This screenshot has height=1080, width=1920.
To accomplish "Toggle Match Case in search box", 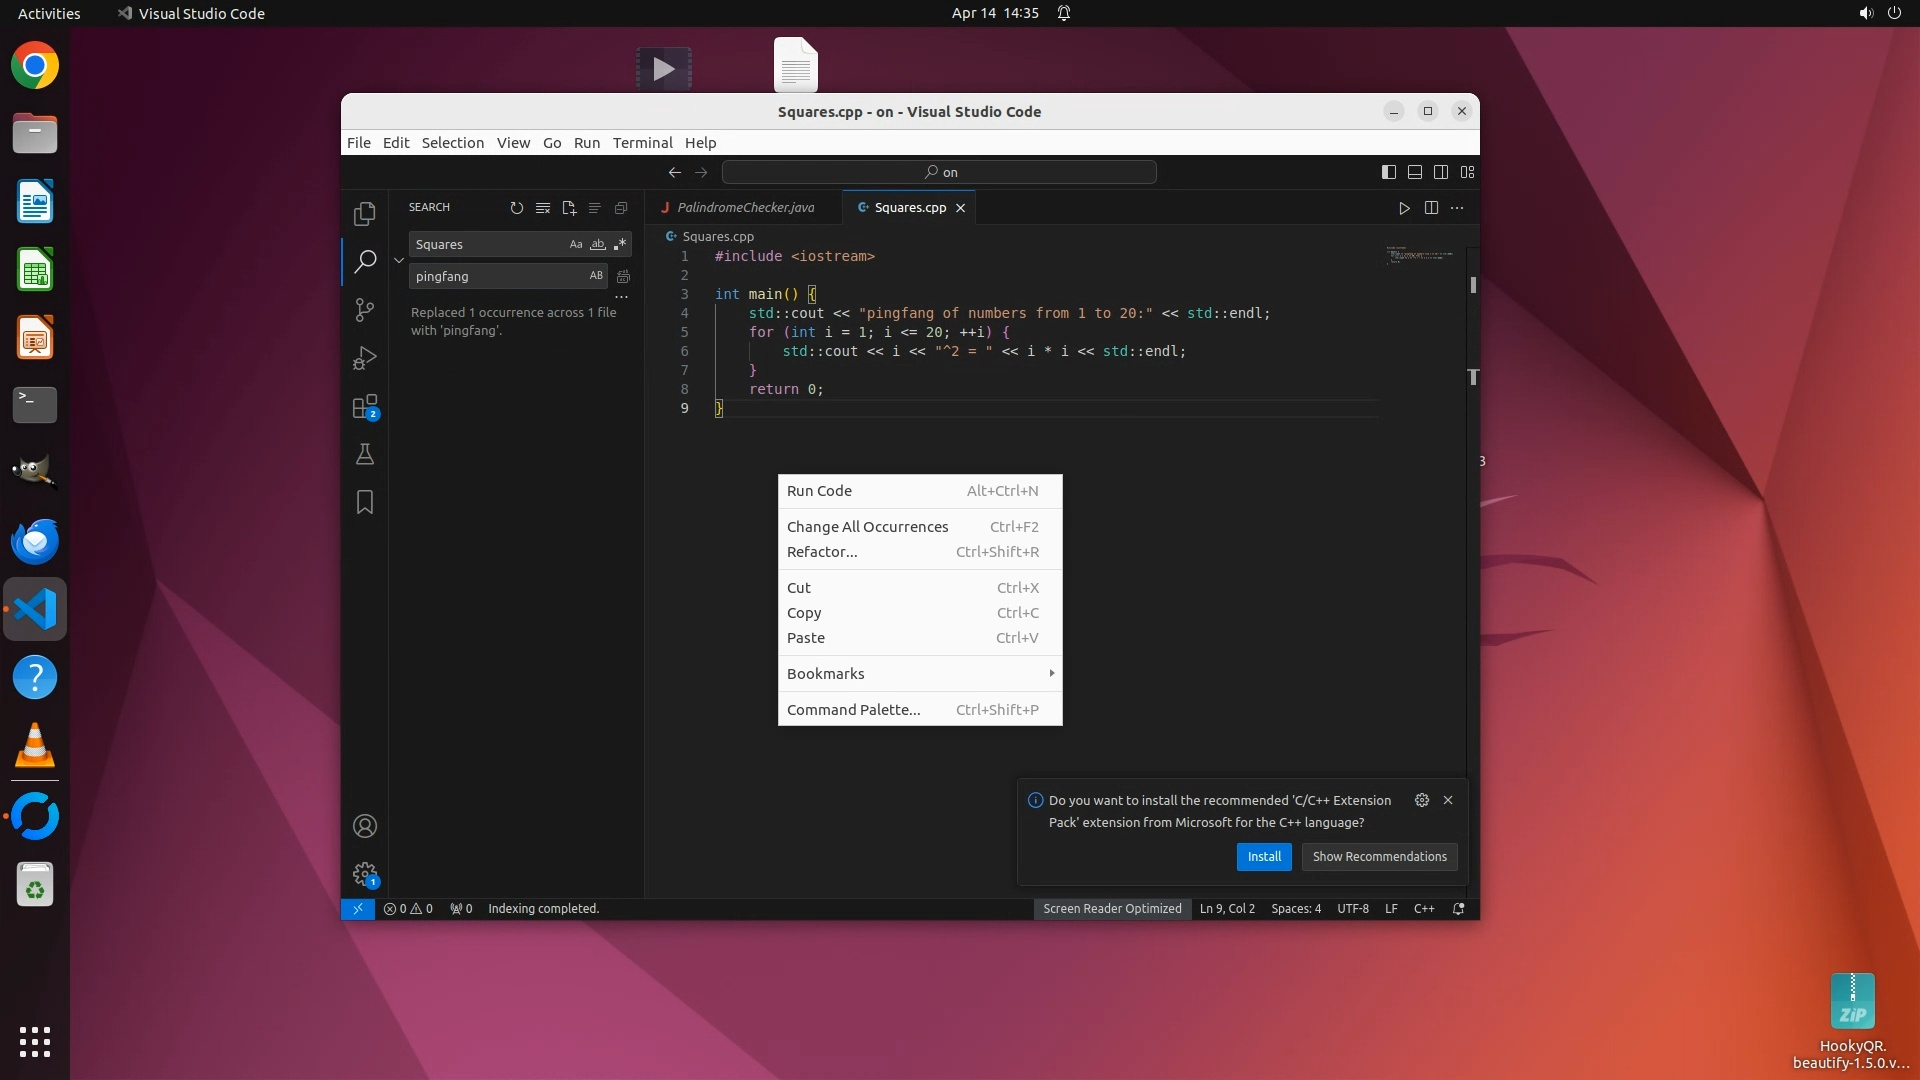I will (576, 245).
